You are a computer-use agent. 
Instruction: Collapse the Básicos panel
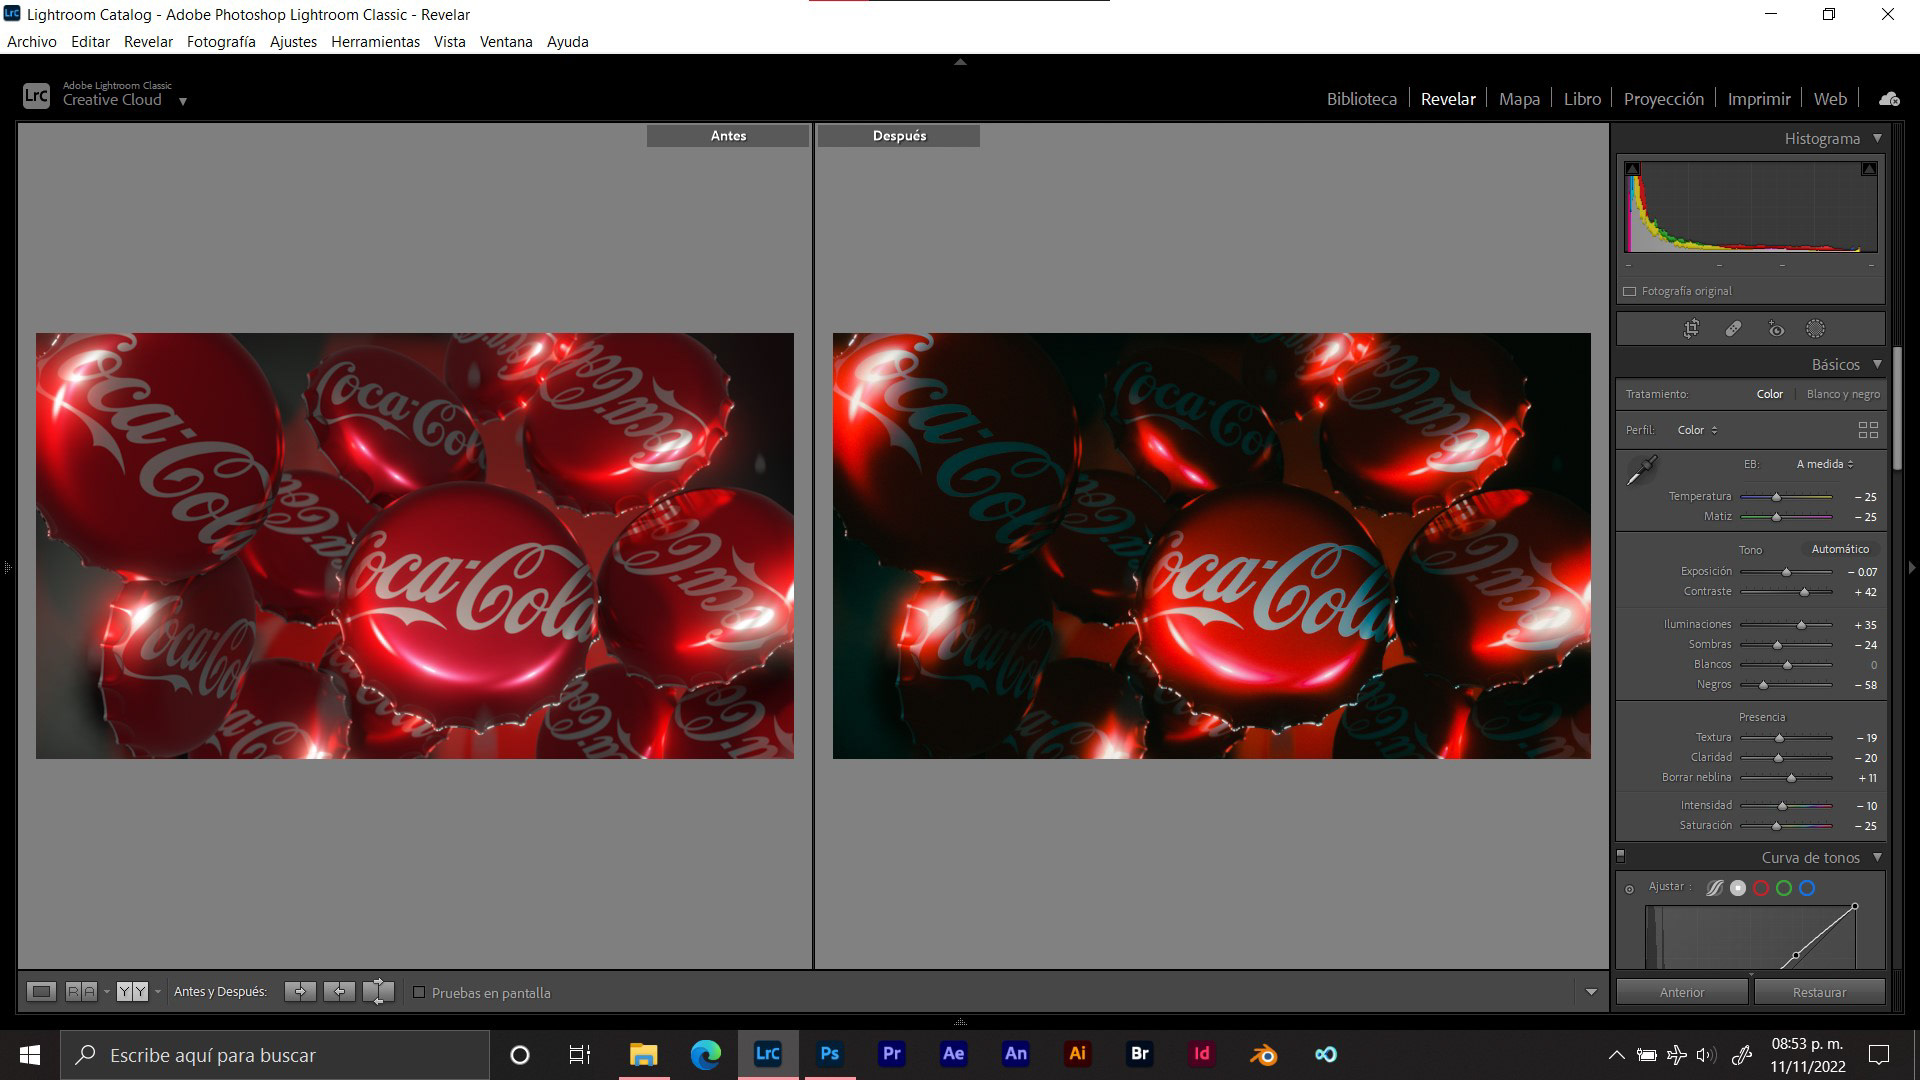pos(1877,364)
